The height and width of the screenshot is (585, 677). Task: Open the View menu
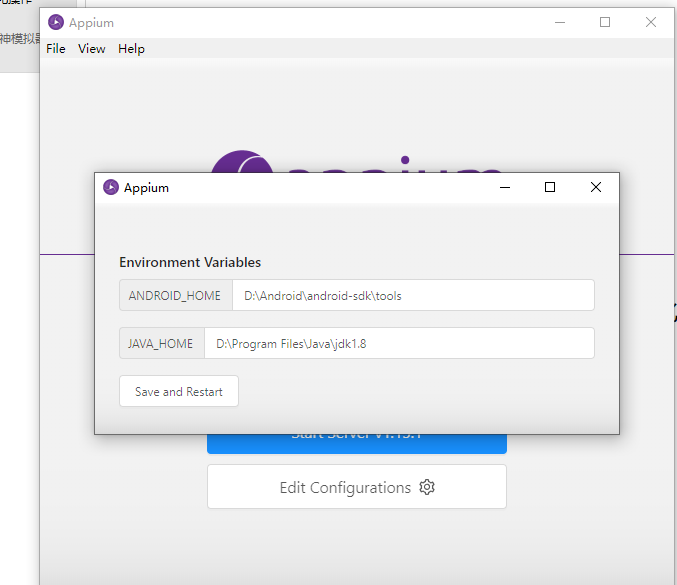91,48
